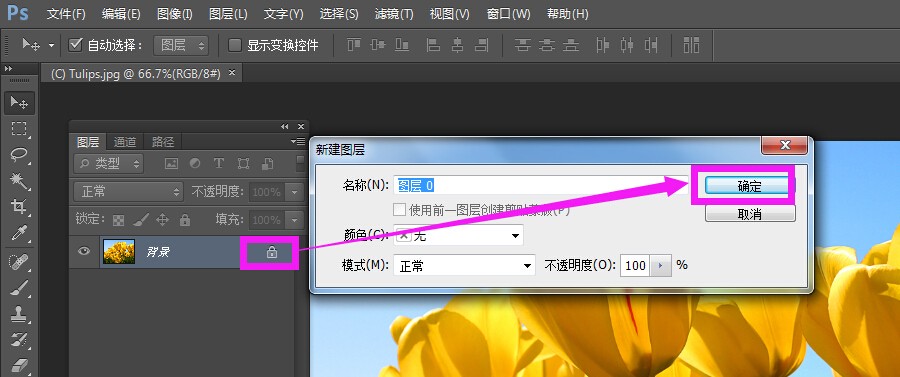This screenshot has width=900, height=377.
Task: Open the 滤镜(T) menu
Action: click(x=394, y=14)
